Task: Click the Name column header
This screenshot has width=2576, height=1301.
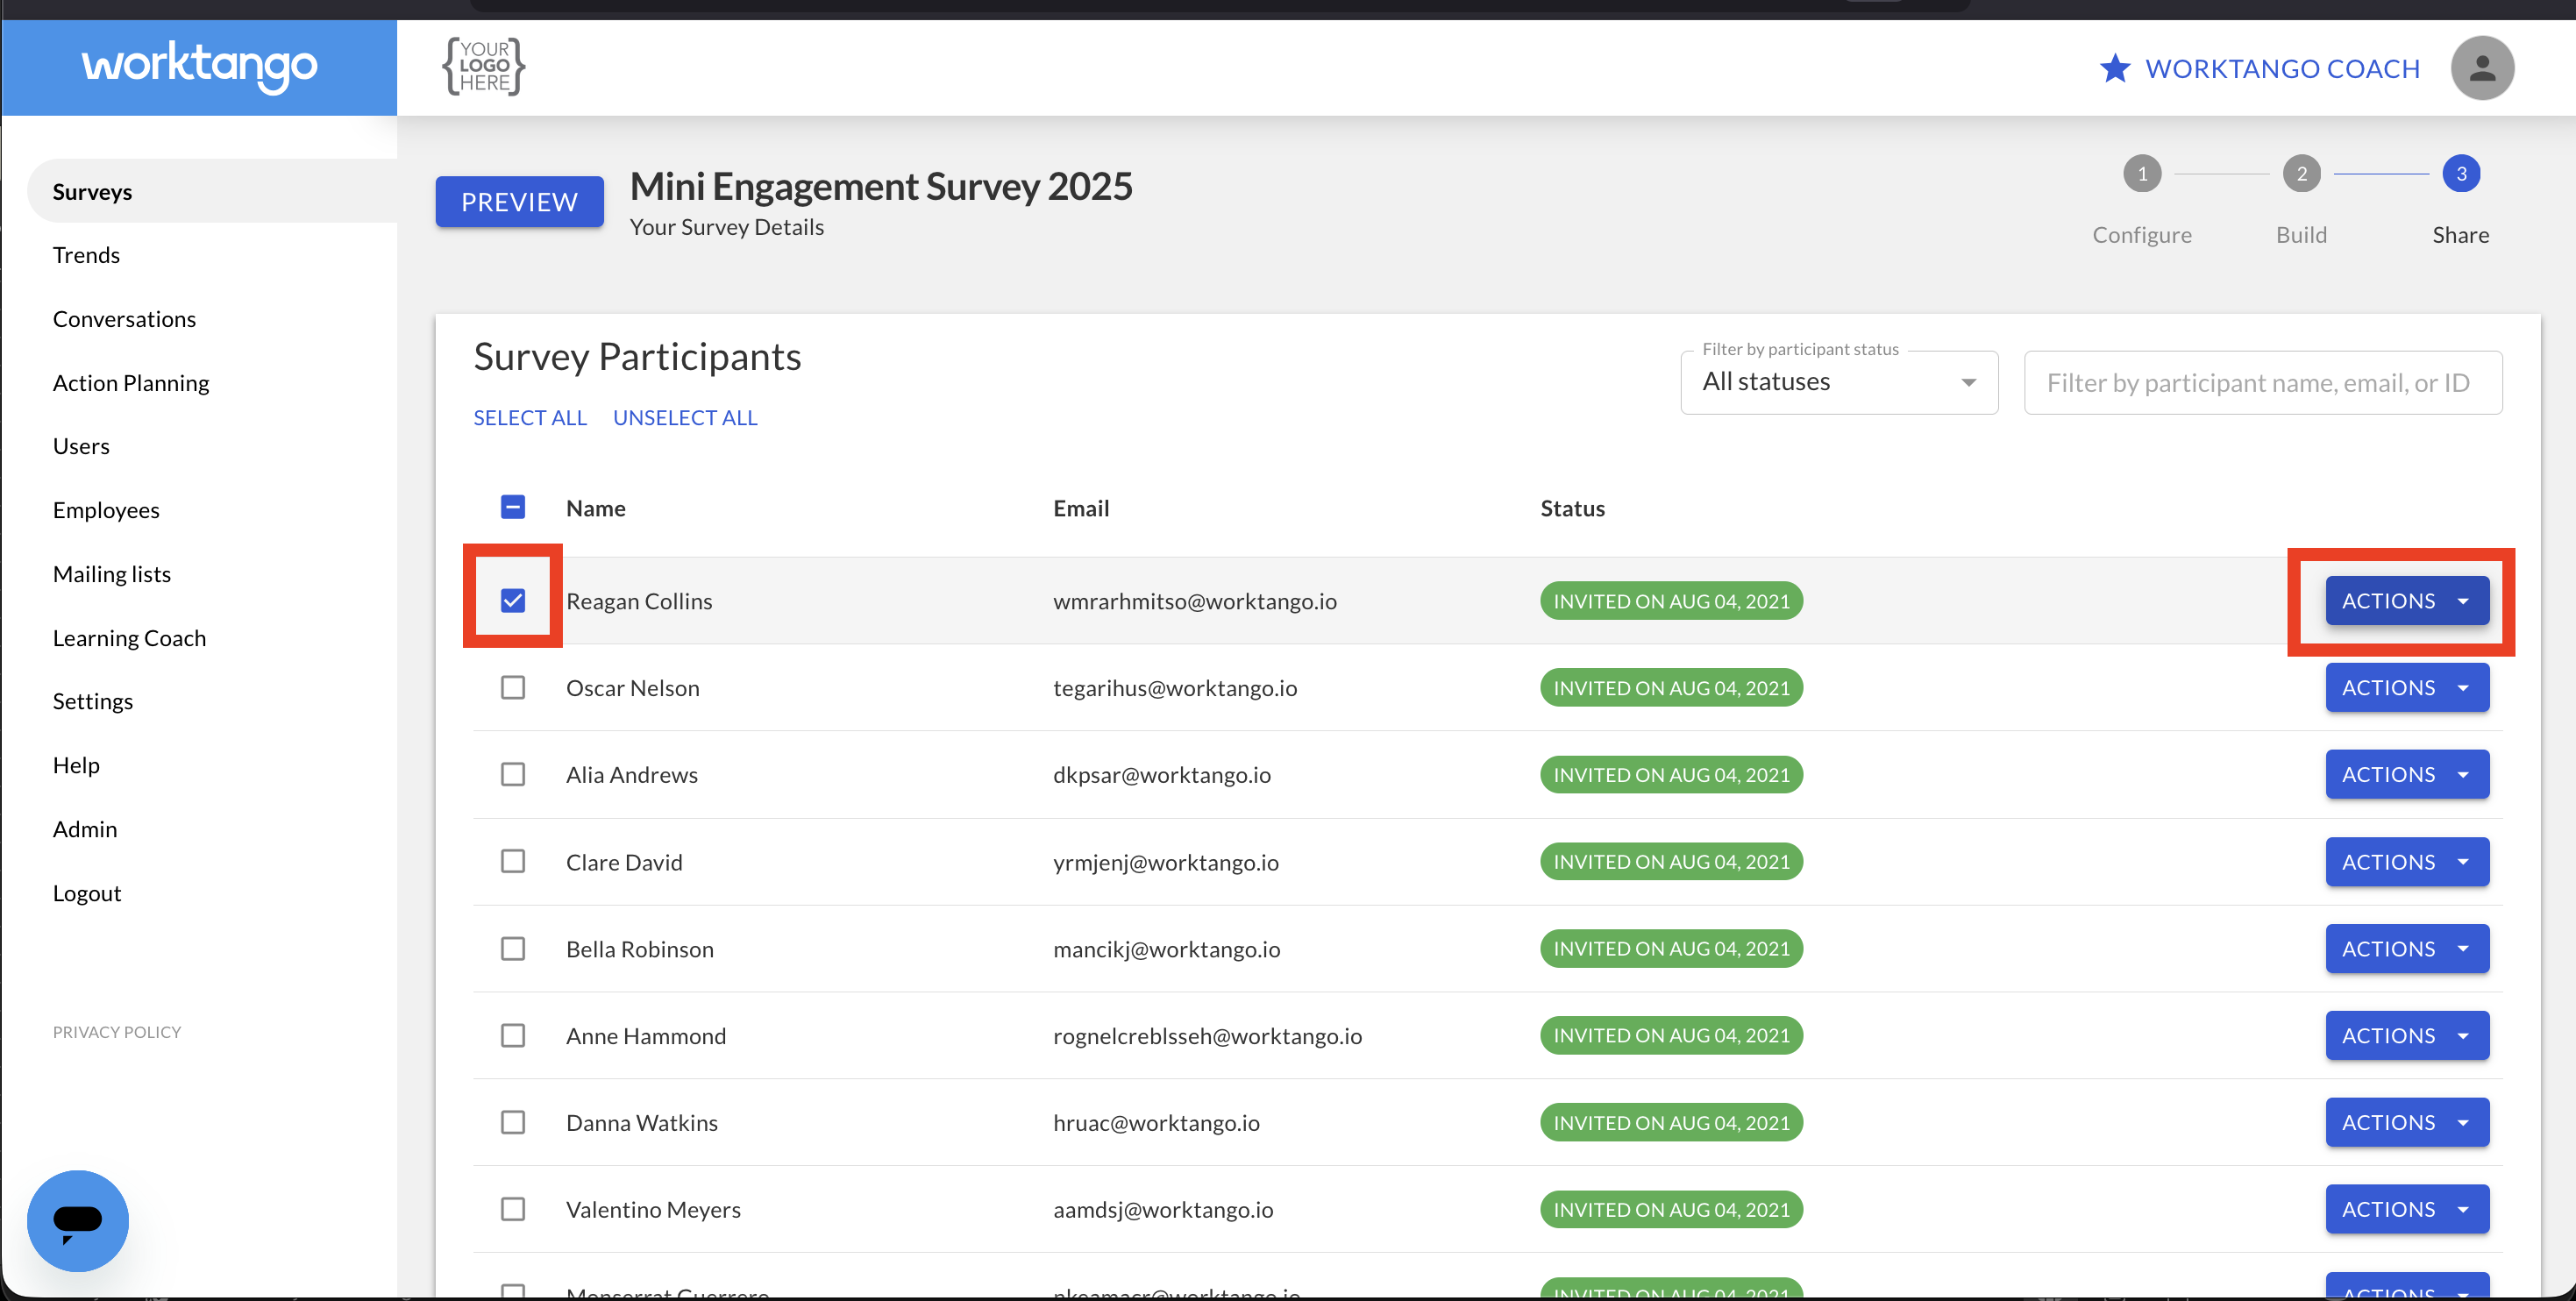Action: point(596,508)
